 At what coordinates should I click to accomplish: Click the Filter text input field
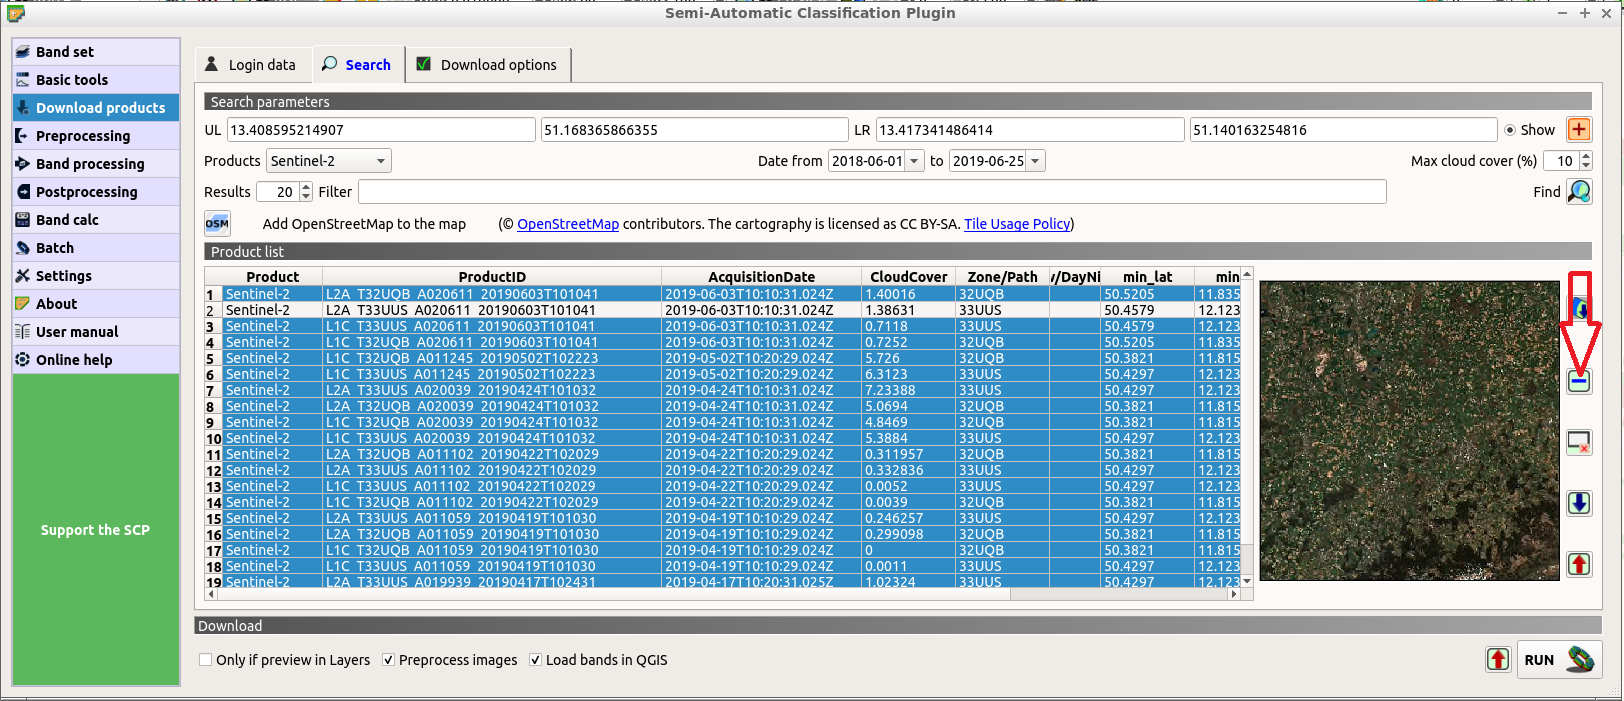point(871,192)
